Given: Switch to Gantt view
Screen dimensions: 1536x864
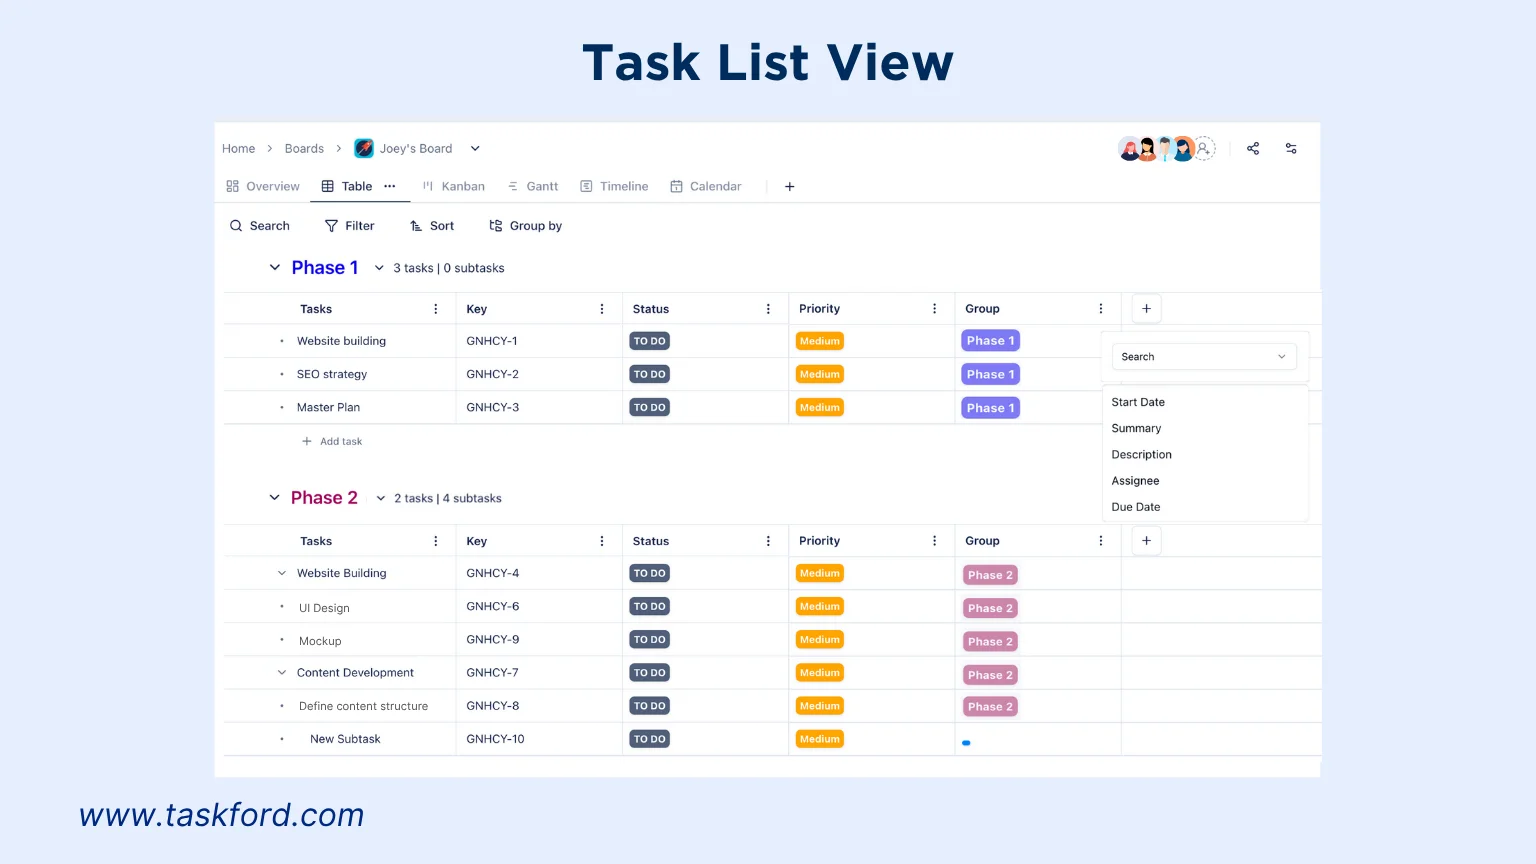Looking at the screenshot, I should [533, 186].
